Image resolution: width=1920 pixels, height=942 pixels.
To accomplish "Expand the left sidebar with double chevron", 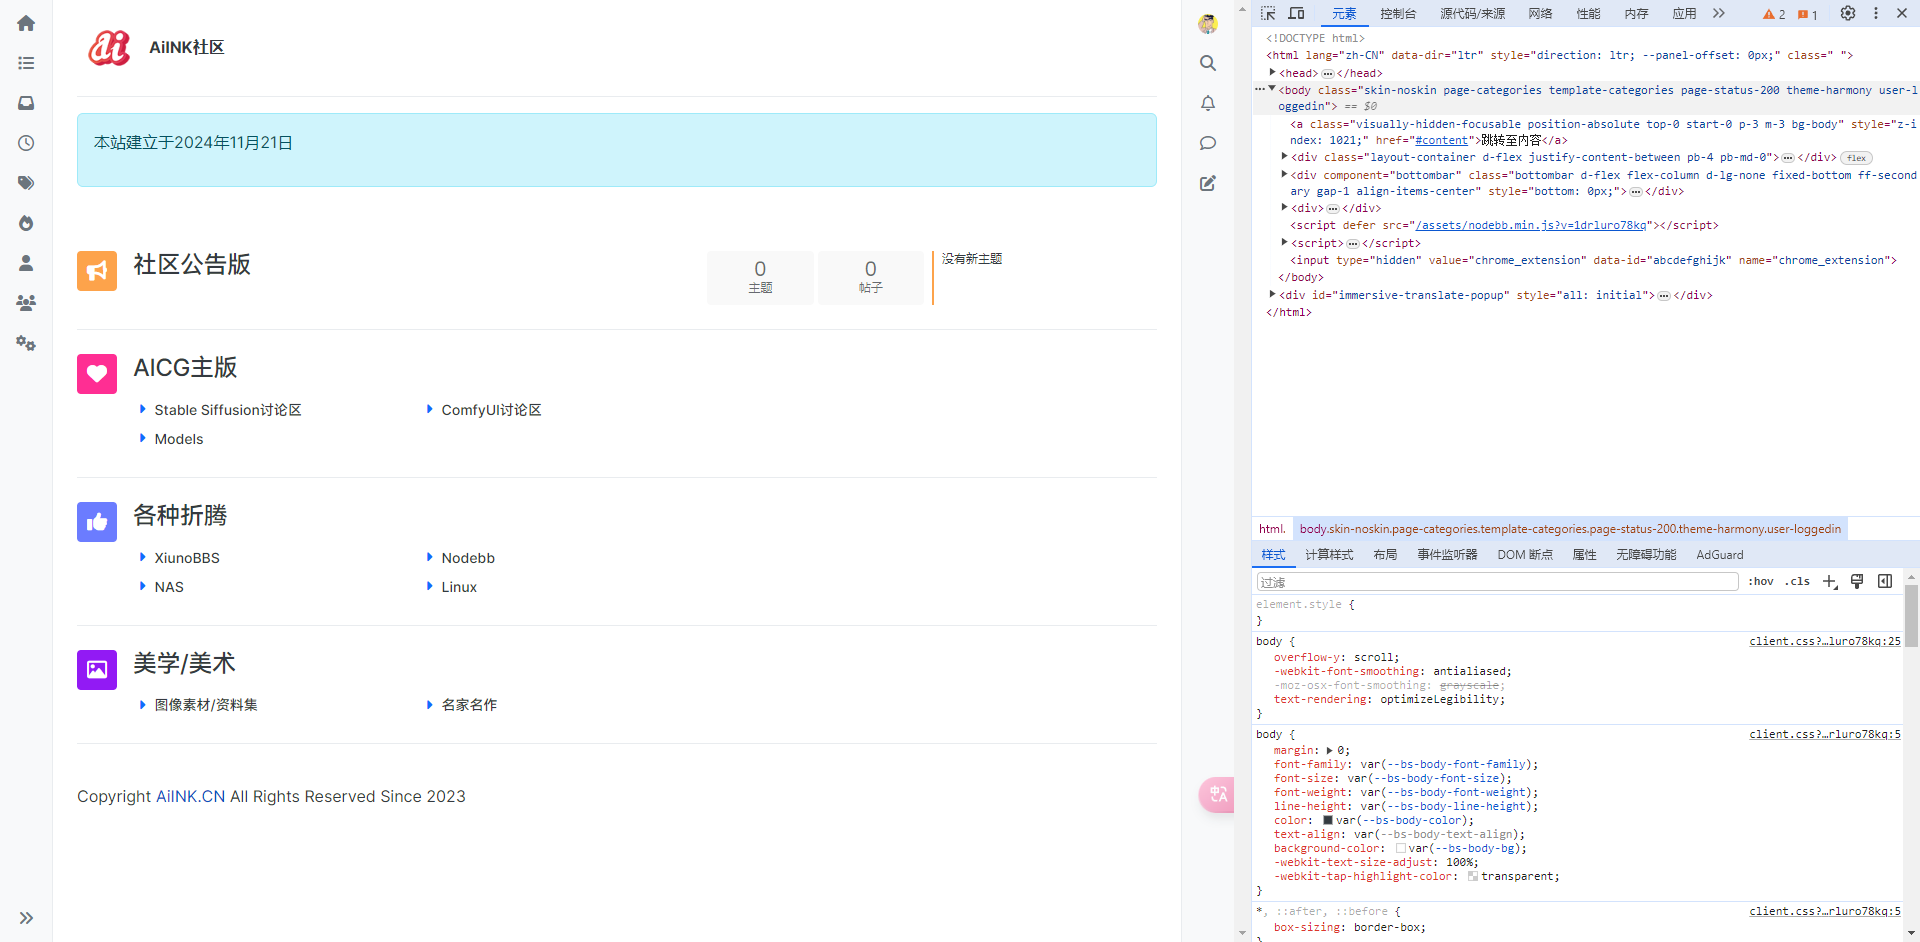I will pos(26,918).
